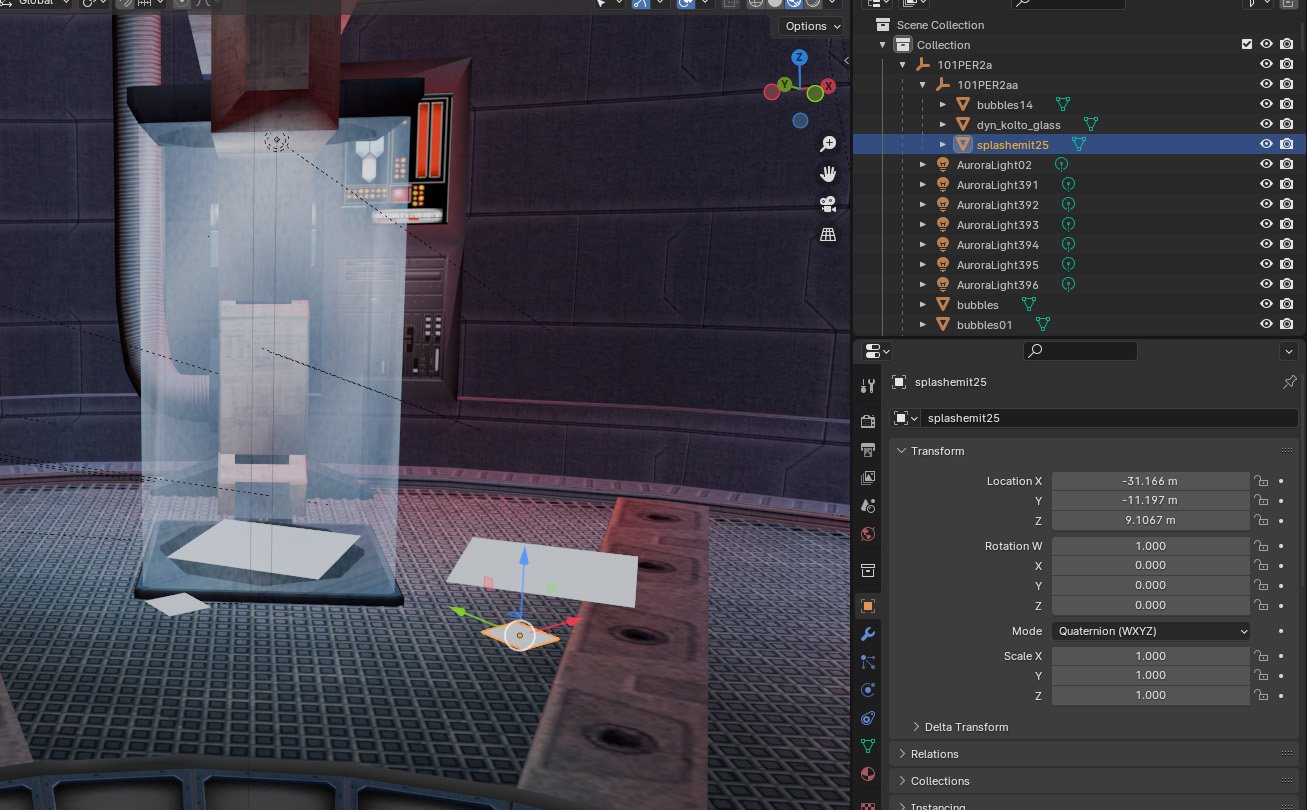
Task: Open the Scene properties tab
Action: [x=867, y=505]
